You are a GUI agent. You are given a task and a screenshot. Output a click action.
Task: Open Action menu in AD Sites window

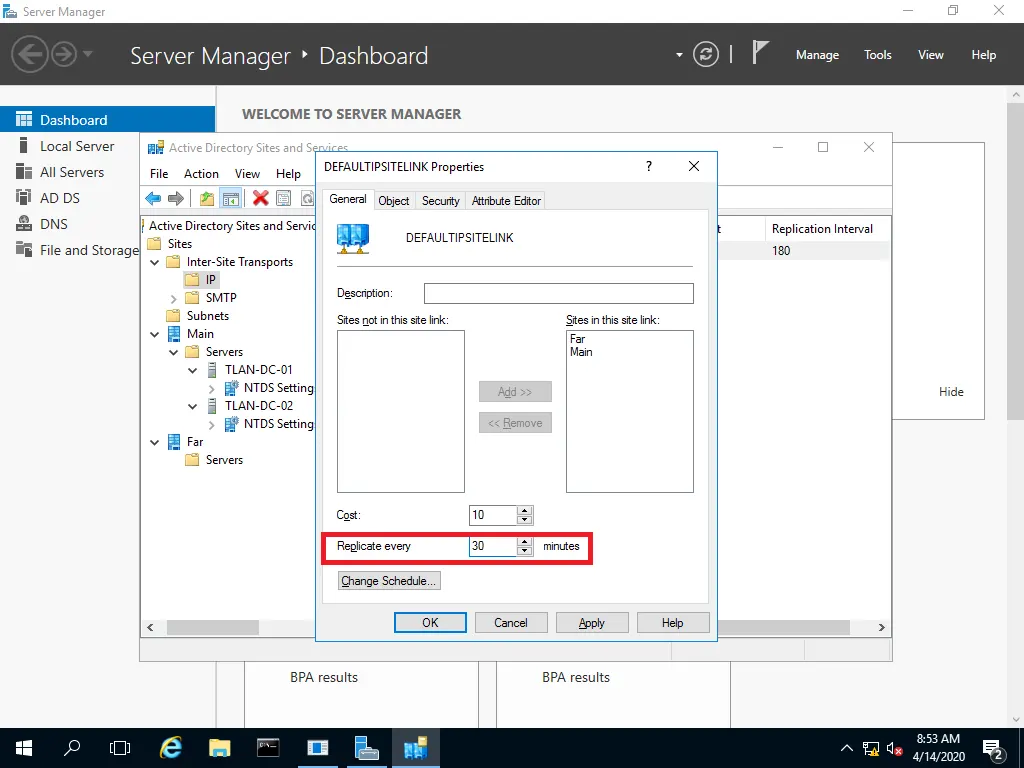pyautogui.click(x=201, y=173)
